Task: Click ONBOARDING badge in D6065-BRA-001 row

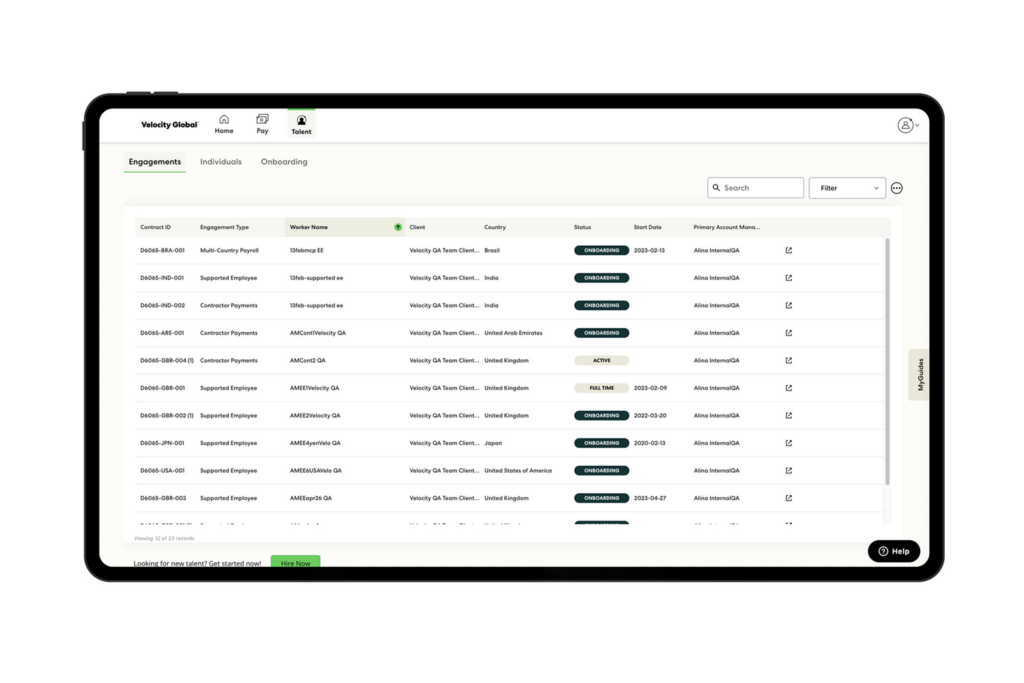Action: [x=601, y=250]
